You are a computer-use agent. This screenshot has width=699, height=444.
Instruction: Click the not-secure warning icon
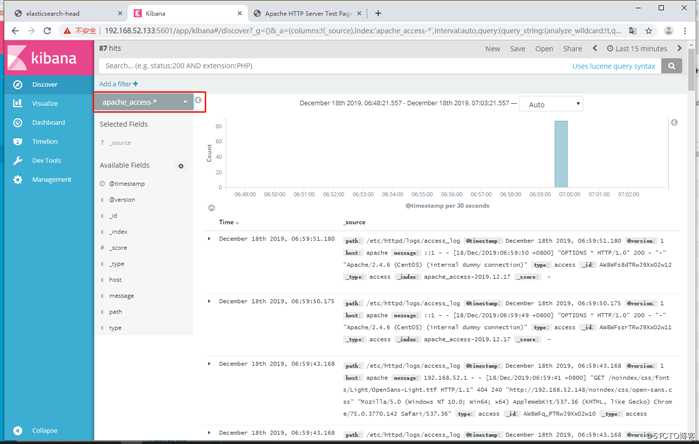[67, 31]
